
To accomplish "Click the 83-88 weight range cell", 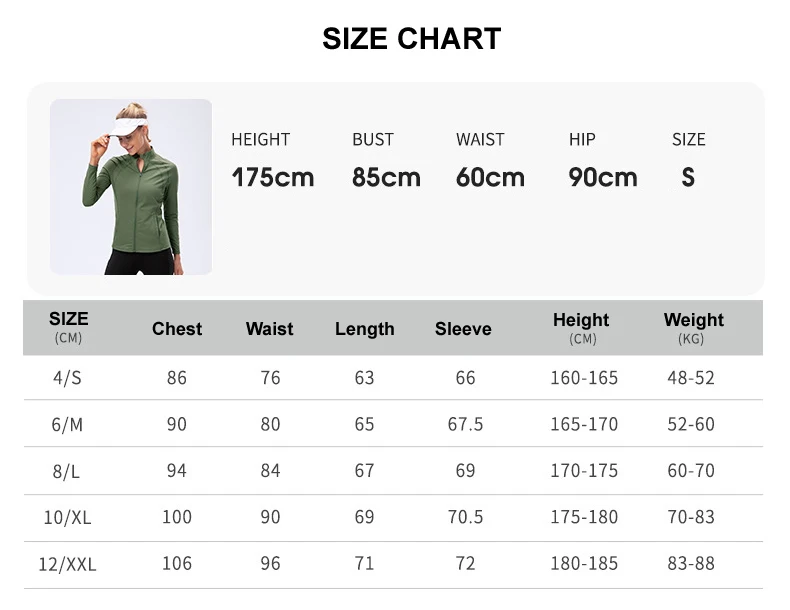I will 691,564.
